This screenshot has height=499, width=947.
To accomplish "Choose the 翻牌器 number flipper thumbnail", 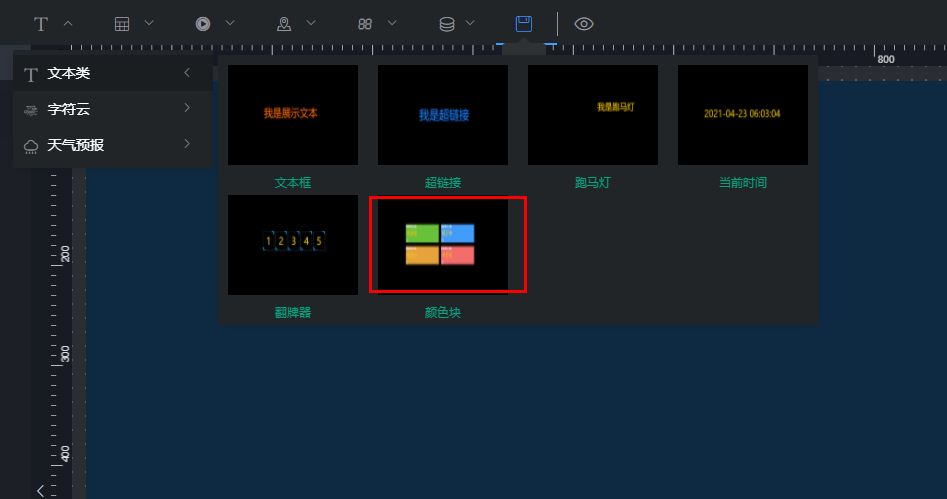I will click(x=293, y=245).
